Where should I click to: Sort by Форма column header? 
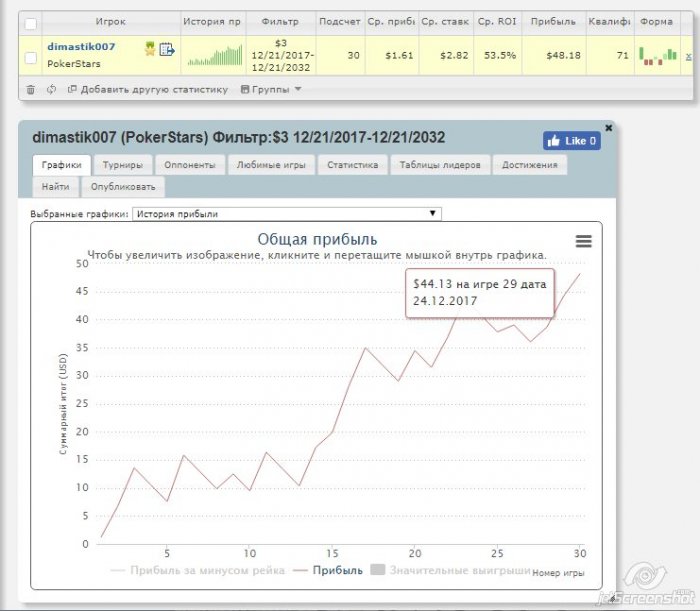[656, 21]
